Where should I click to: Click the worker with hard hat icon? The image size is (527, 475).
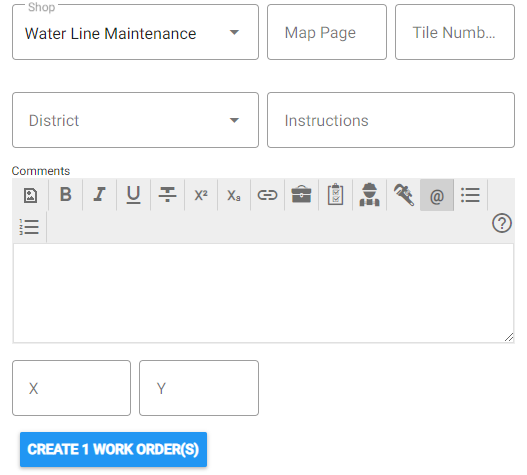click(x=369, y=195)
